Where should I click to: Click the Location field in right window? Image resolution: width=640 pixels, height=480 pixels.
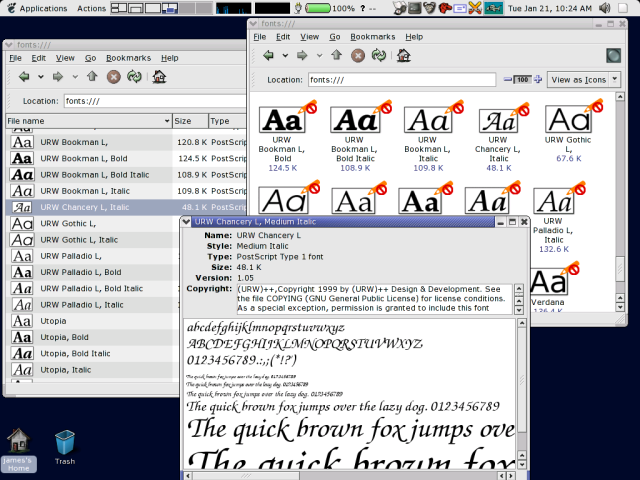[402, 80]
